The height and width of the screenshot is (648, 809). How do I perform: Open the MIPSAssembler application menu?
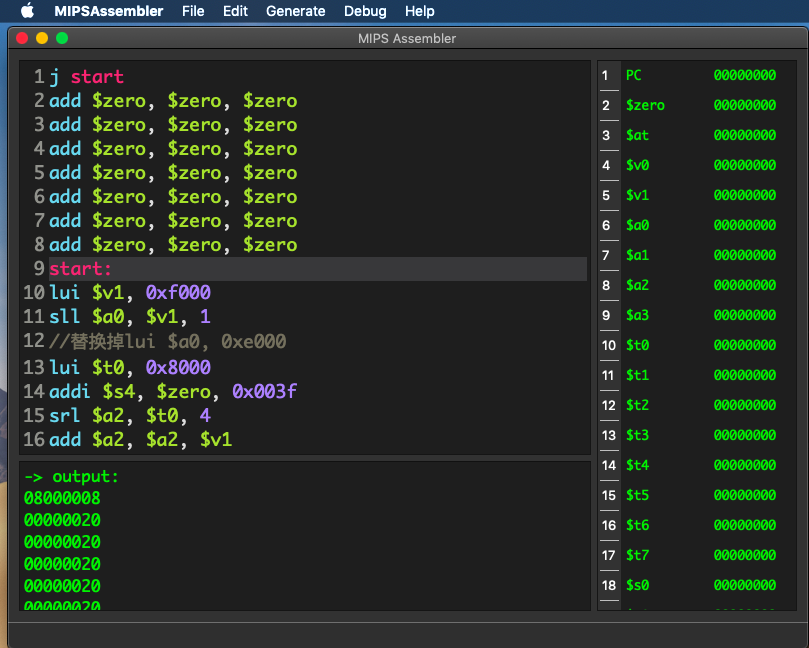coord(108,11)
